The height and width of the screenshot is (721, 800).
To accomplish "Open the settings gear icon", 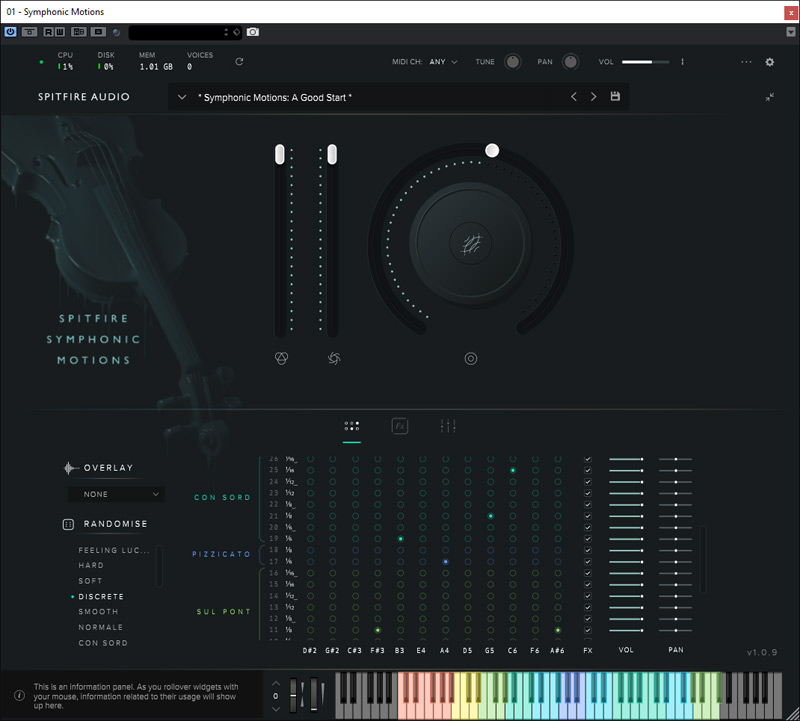I will coord(770,62).
